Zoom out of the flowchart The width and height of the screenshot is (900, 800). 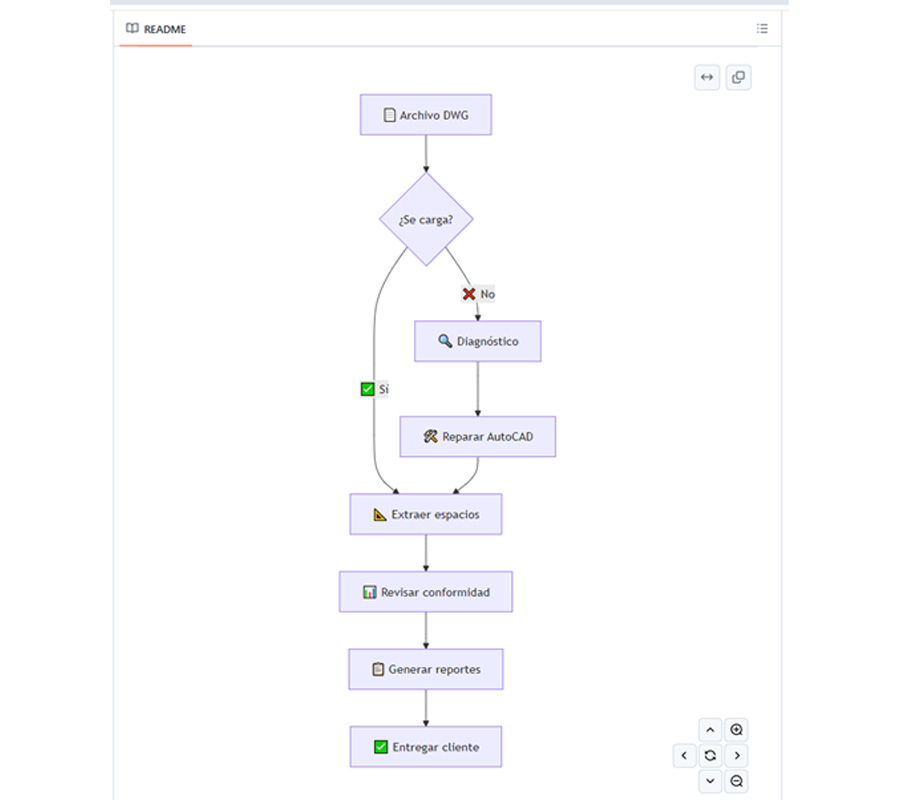[736, 781]
